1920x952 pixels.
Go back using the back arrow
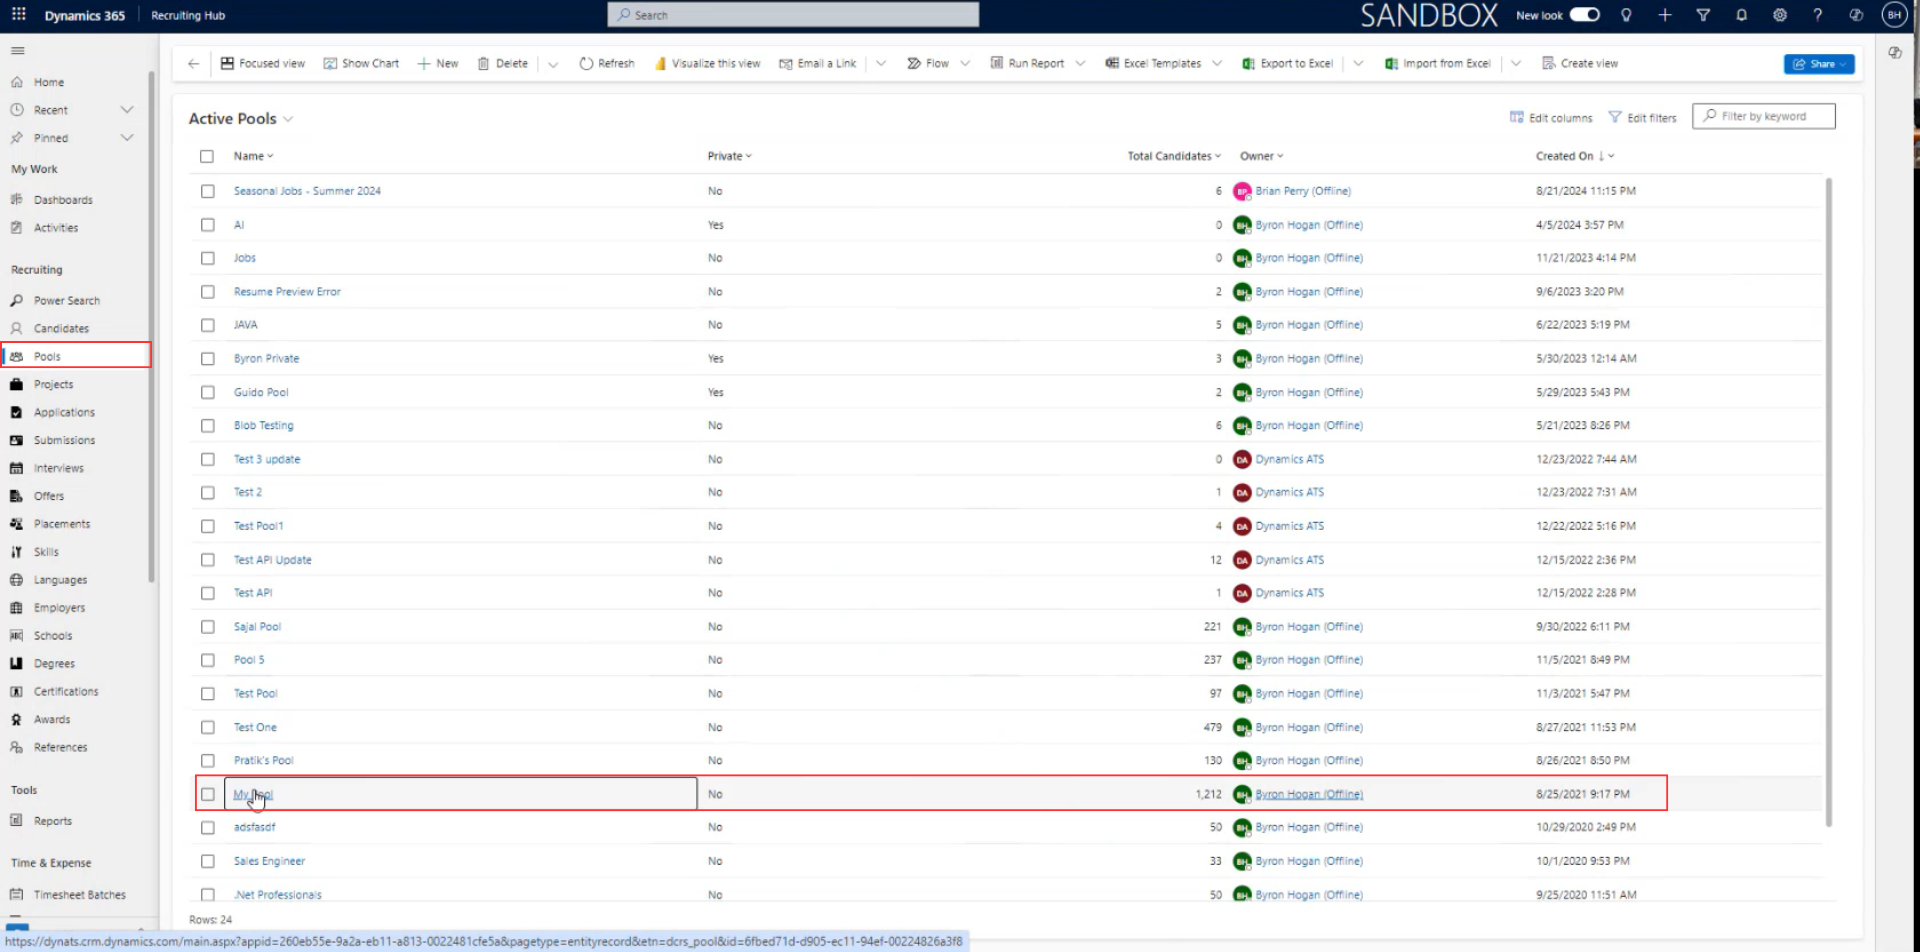coord(193,63)
